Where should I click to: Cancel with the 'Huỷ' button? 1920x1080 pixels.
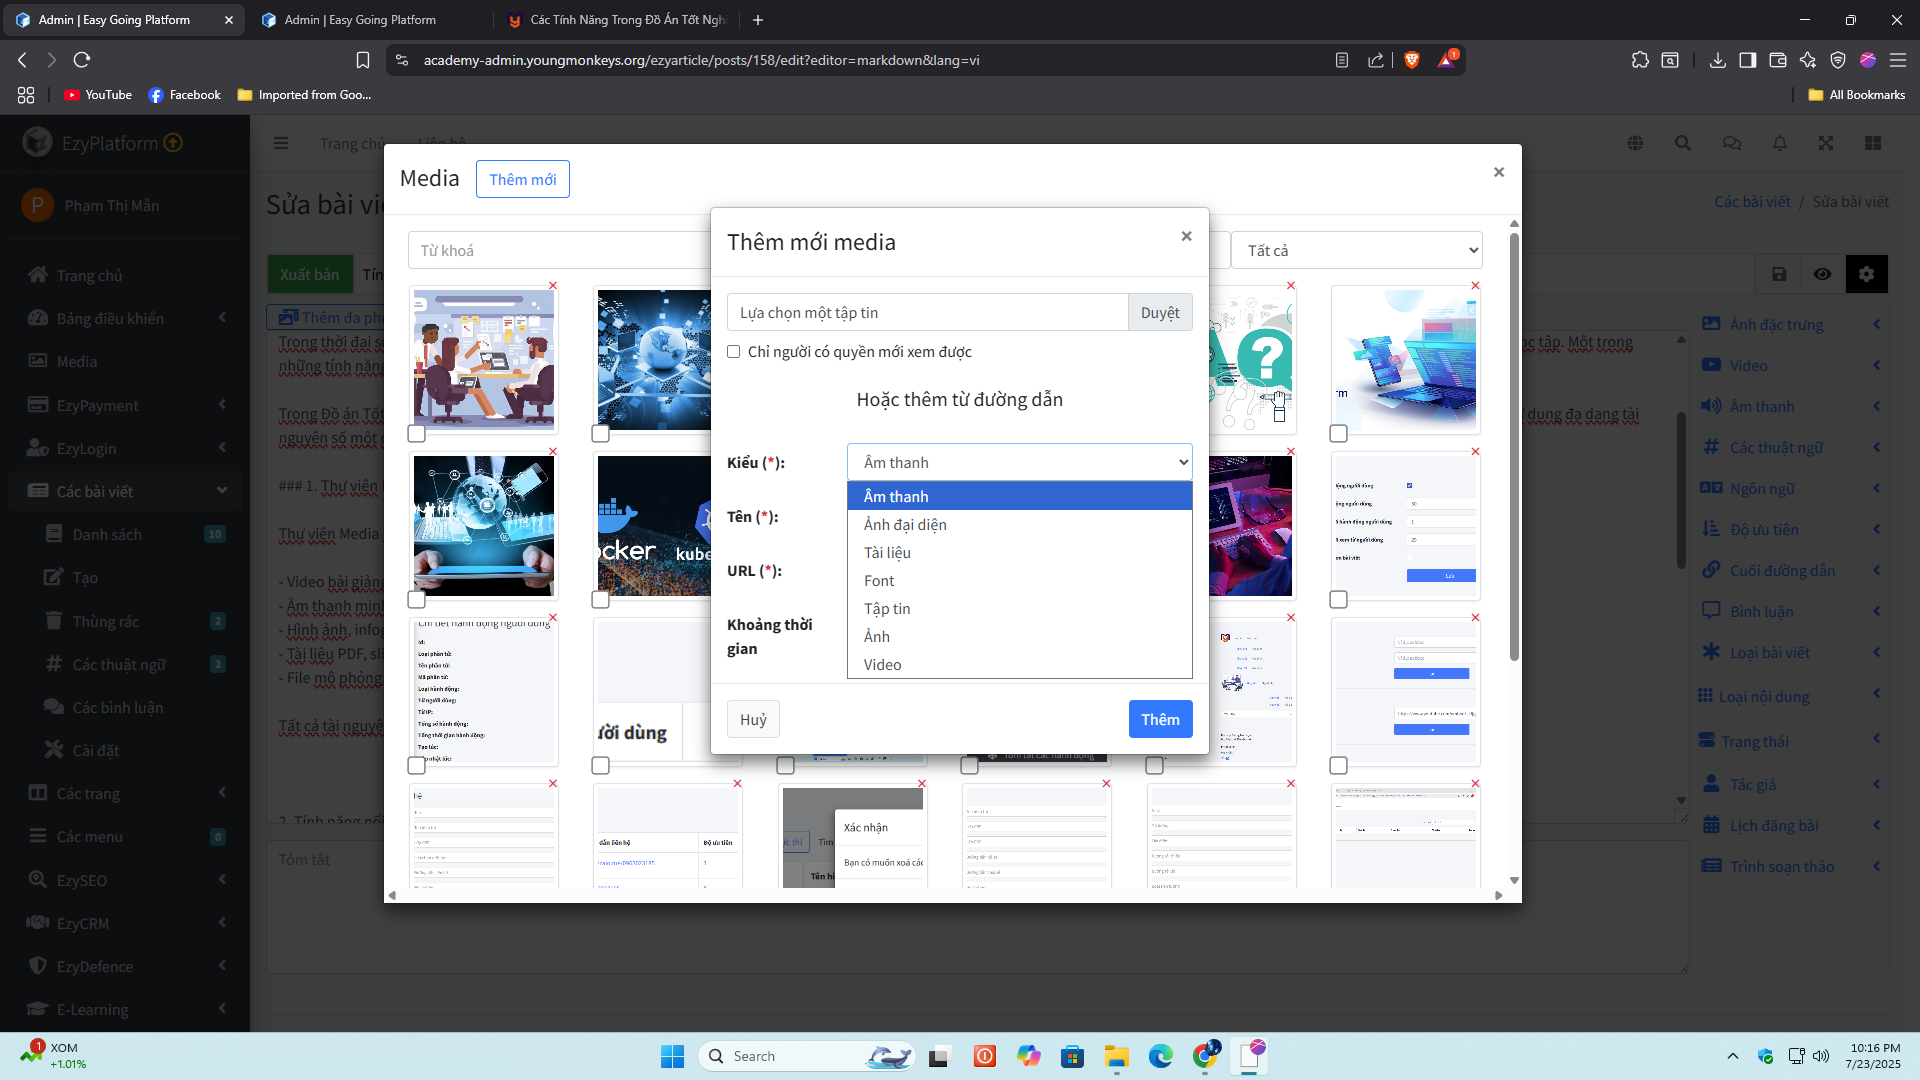pyautogui.click(x=753, y=719)
